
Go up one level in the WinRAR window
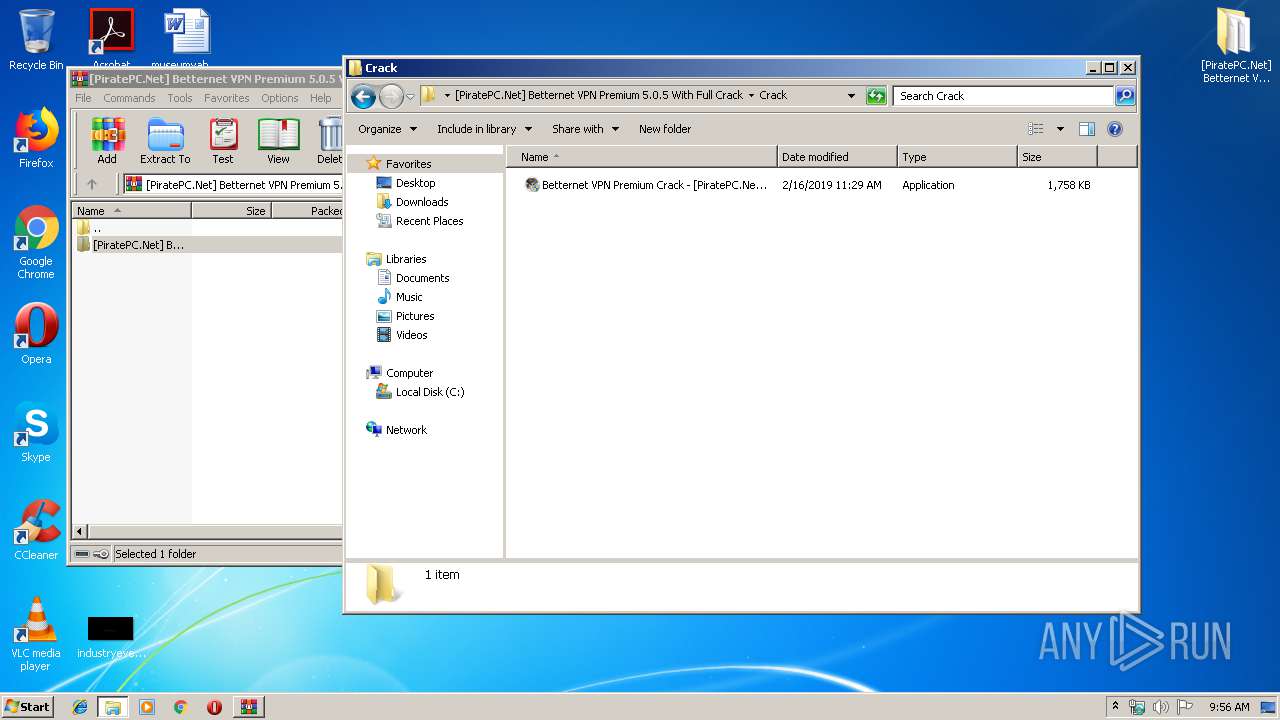click(92, 184)
